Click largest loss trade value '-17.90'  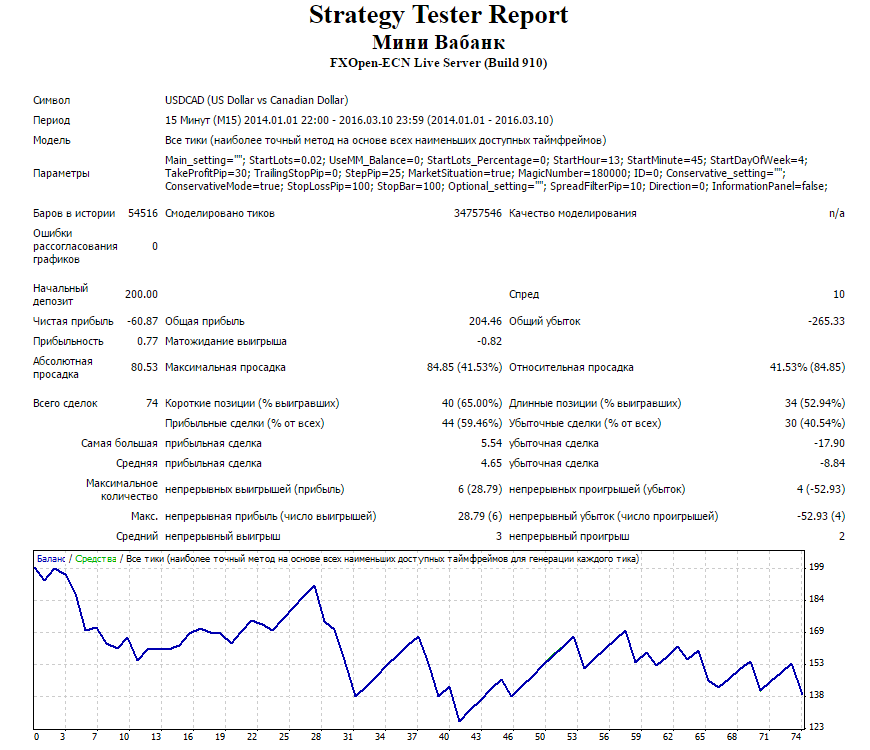coord(829,443)
